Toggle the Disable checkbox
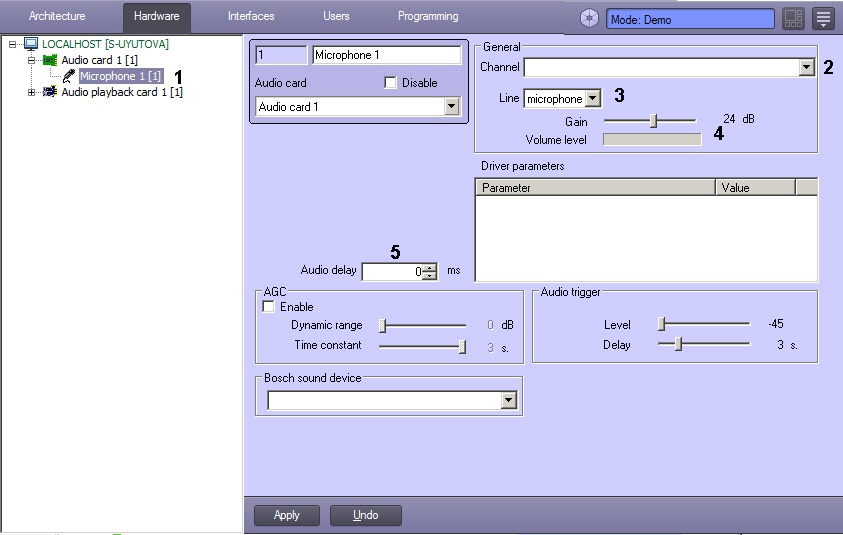Viewport: 843px width, 535px height. [390, 83]
